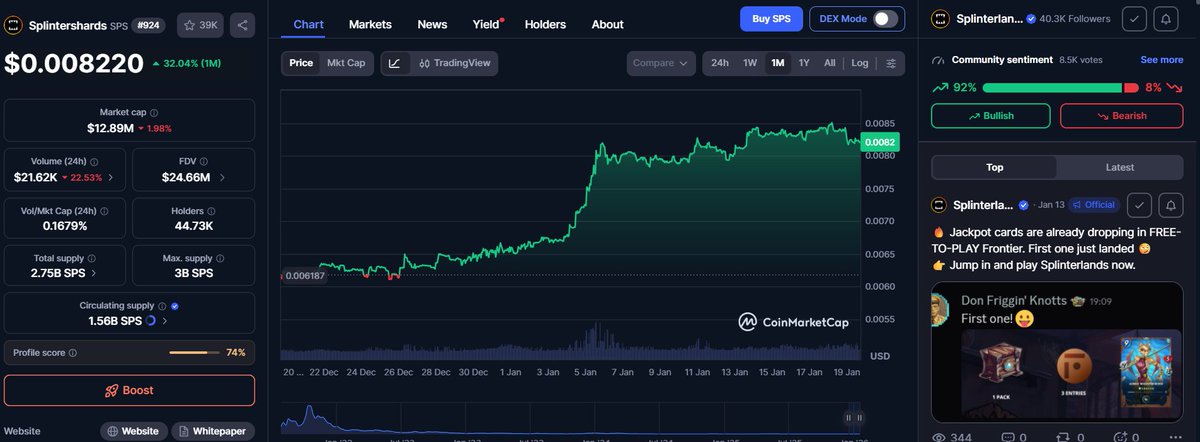Screen dimensions: 1200x442
Task: Click the Volume (24h) info icon
Action: click(x=92, y=162)
